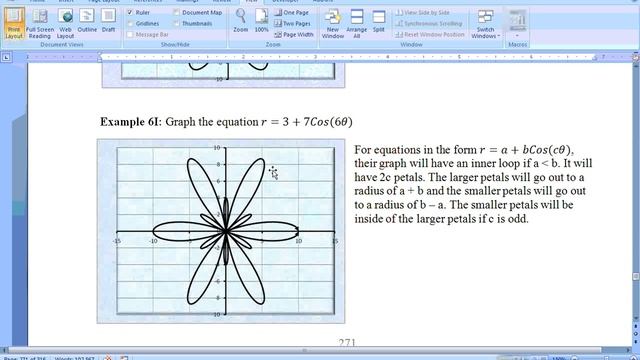Split the document window
Image resolution: width=640 pixels, height=360 pixels.
379,20
